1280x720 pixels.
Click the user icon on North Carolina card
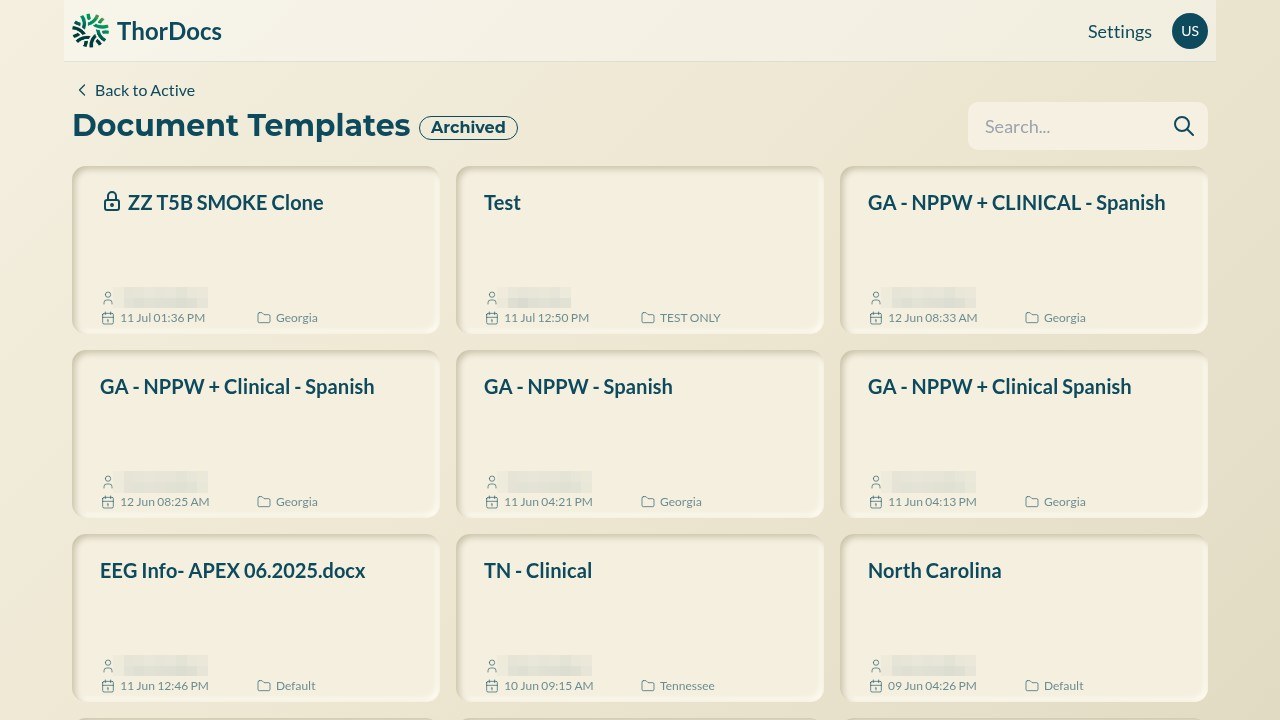[x=876, y=666]
